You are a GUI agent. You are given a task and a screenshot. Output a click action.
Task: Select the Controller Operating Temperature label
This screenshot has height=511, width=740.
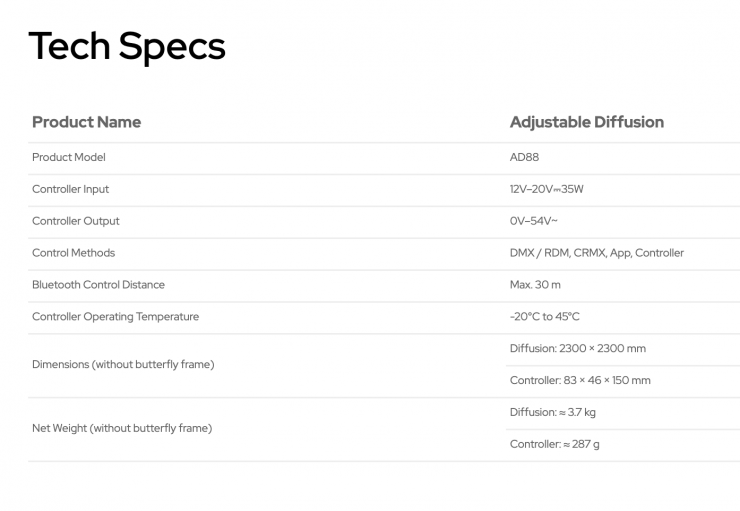pyautogui.click(x=116, y=317)
